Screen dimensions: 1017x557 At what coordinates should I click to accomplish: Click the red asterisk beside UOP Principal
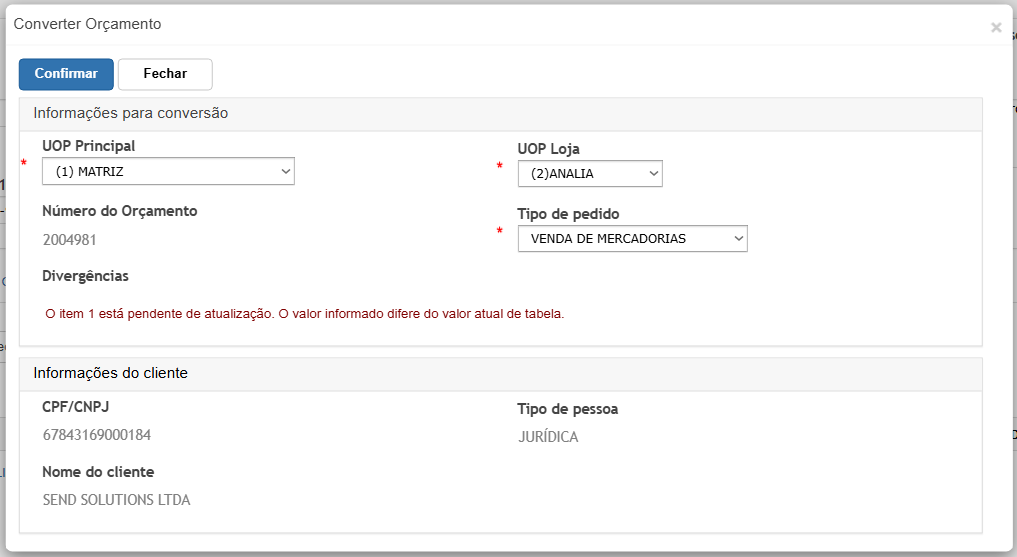24,163
